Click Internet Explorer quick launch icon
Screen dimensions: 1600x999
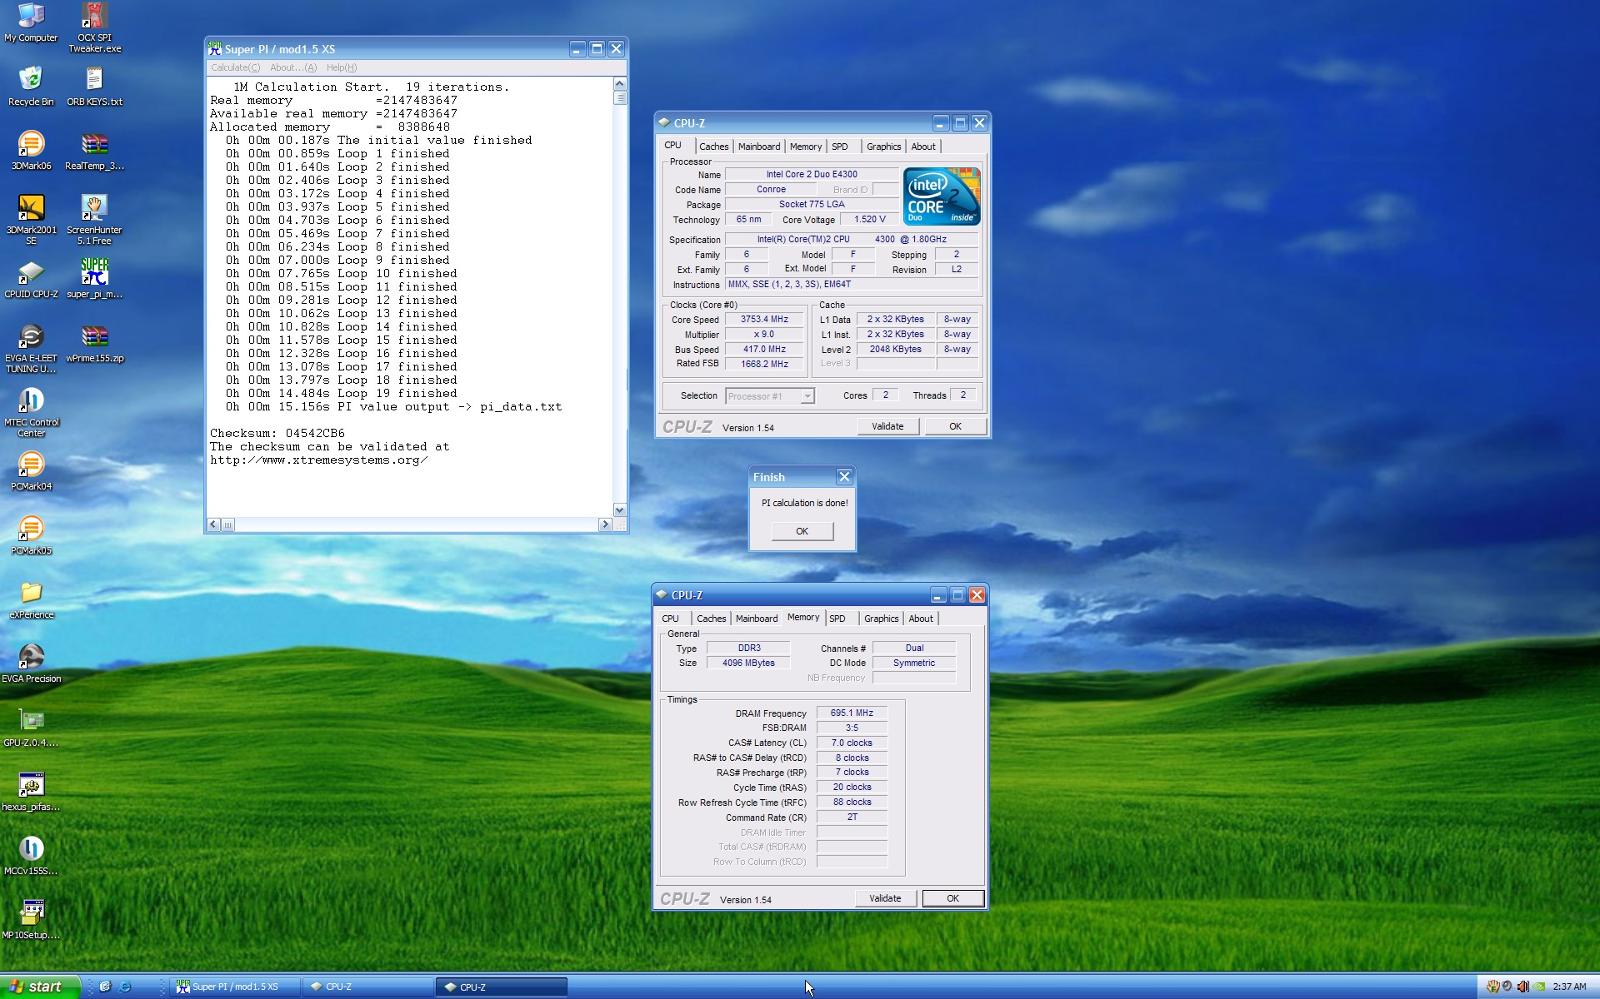[x=125, y=986]
